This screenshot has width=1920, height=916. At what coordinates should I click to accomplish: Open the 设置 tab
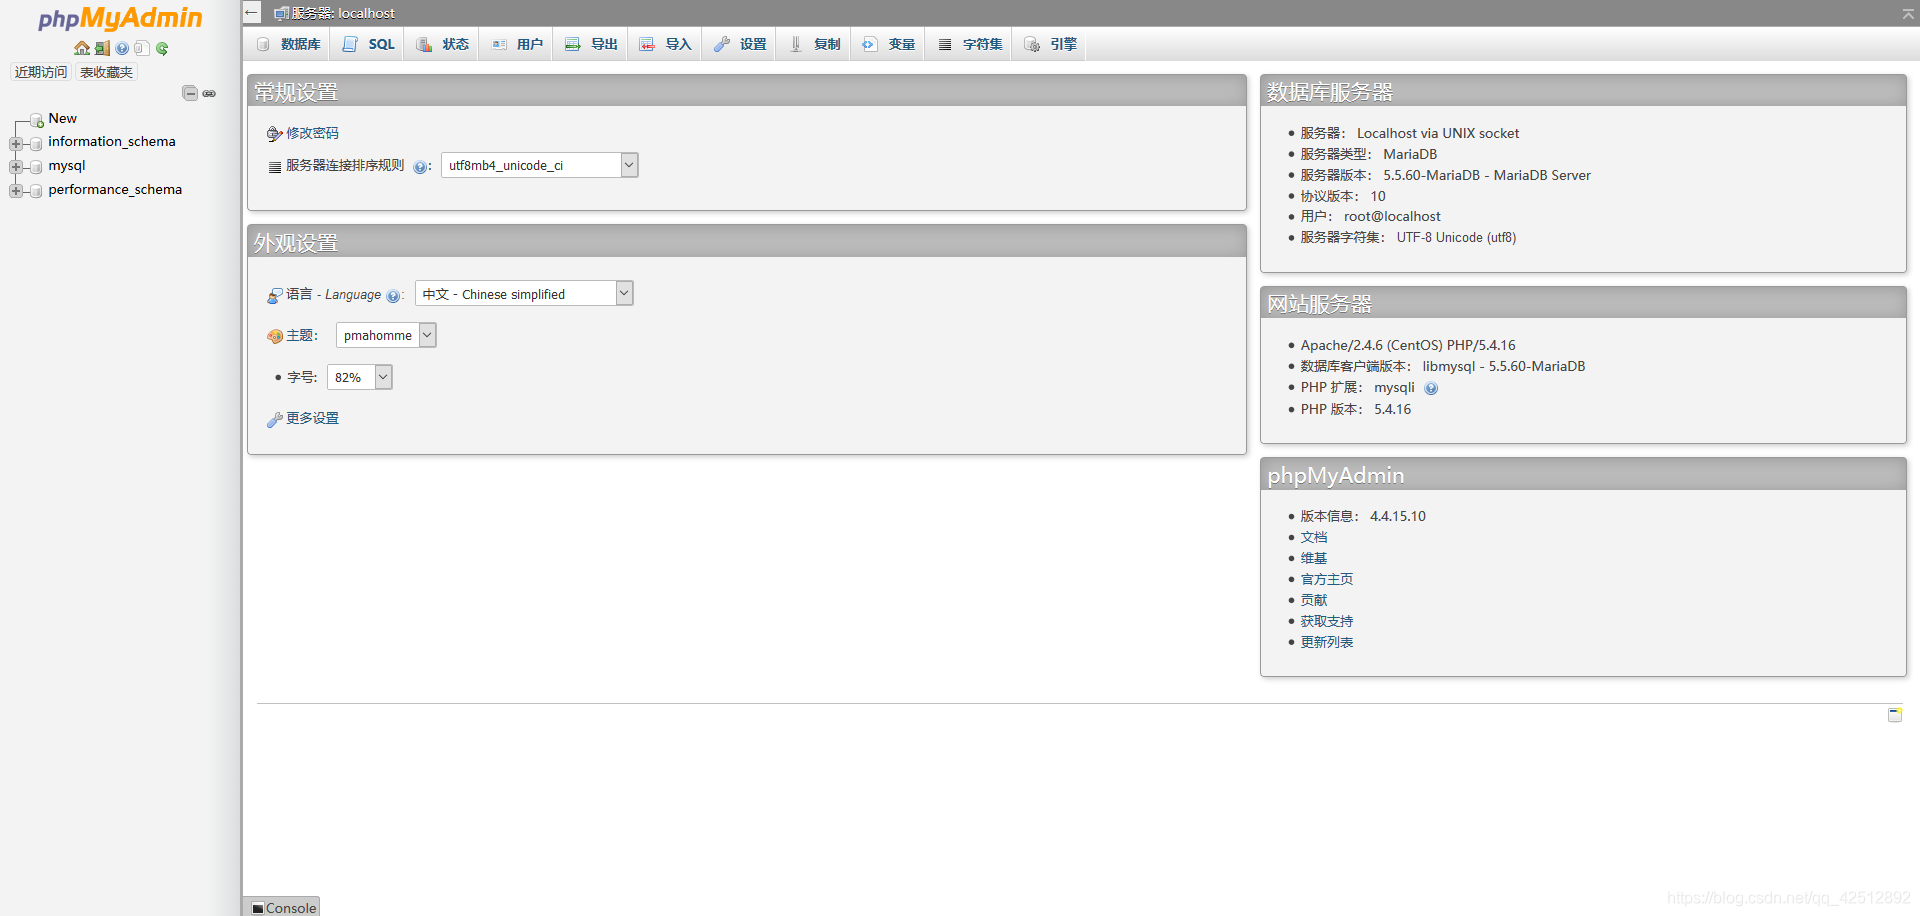pyautogui.click(x=740, y=44)
